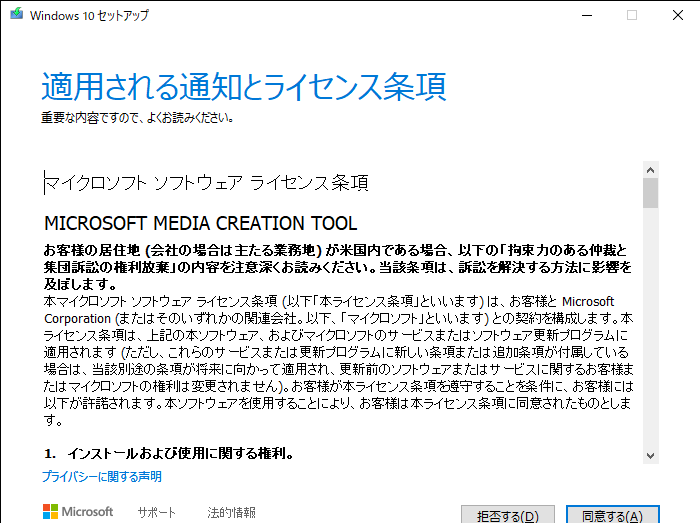The width and height of the screenshot is (700, 523).
Task: Click the 重要な内容ですので、よくお読みください。 subtitle
Action: click(x=137, y=118)
